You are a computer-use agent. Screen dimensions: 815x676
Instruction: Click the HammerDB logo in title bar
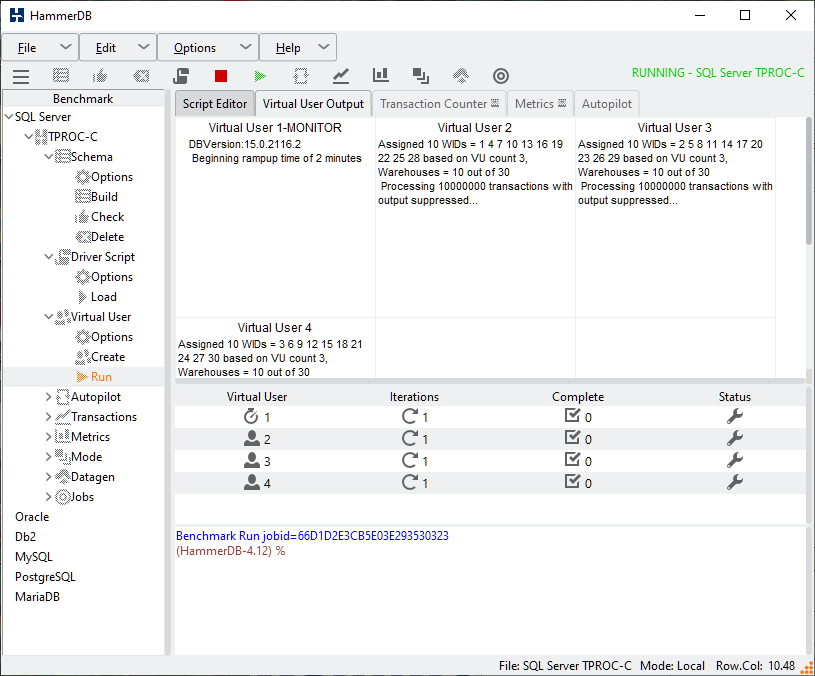(x=17, y=15)
